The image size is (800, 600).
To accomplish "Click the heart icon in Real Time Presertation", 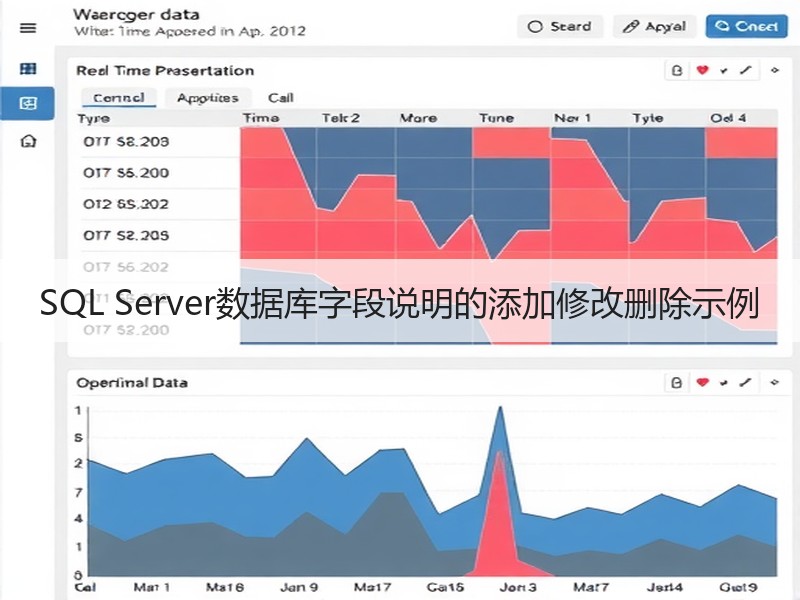I will pyautogui.click(x=703, y=70).
